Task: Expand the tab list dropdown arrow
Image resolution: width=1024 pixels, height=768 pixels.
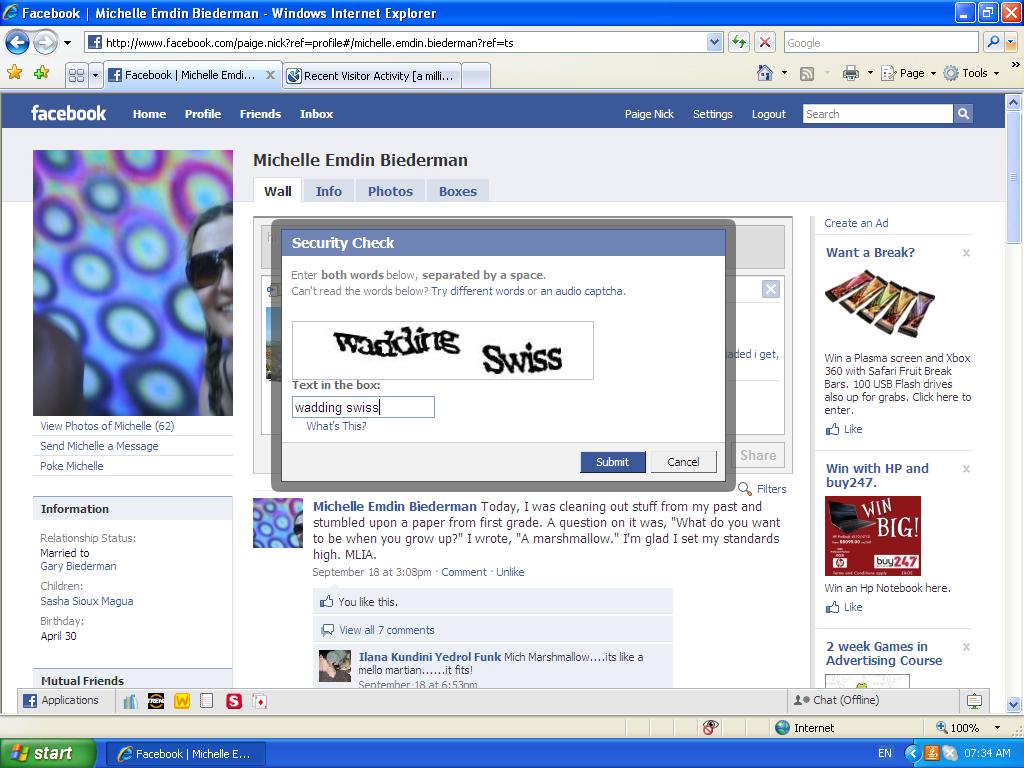Action: [x=95, y=75]
